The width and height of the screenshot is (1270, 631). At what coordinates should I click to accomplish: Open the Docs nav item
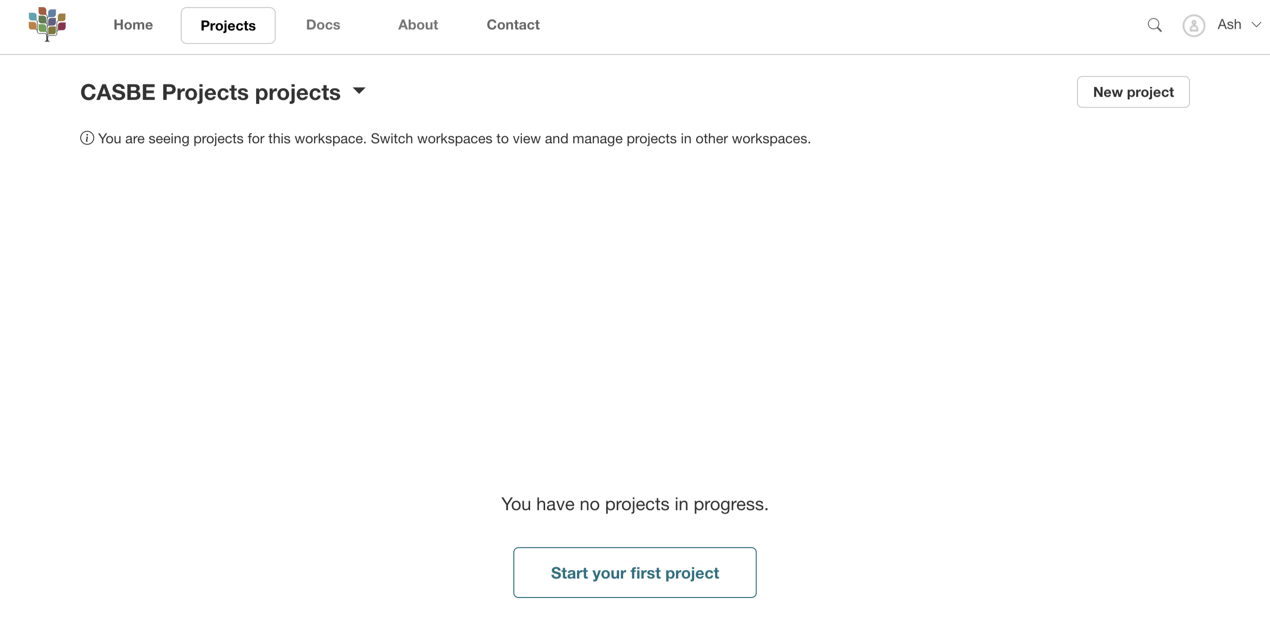click(x=323, y=25)
